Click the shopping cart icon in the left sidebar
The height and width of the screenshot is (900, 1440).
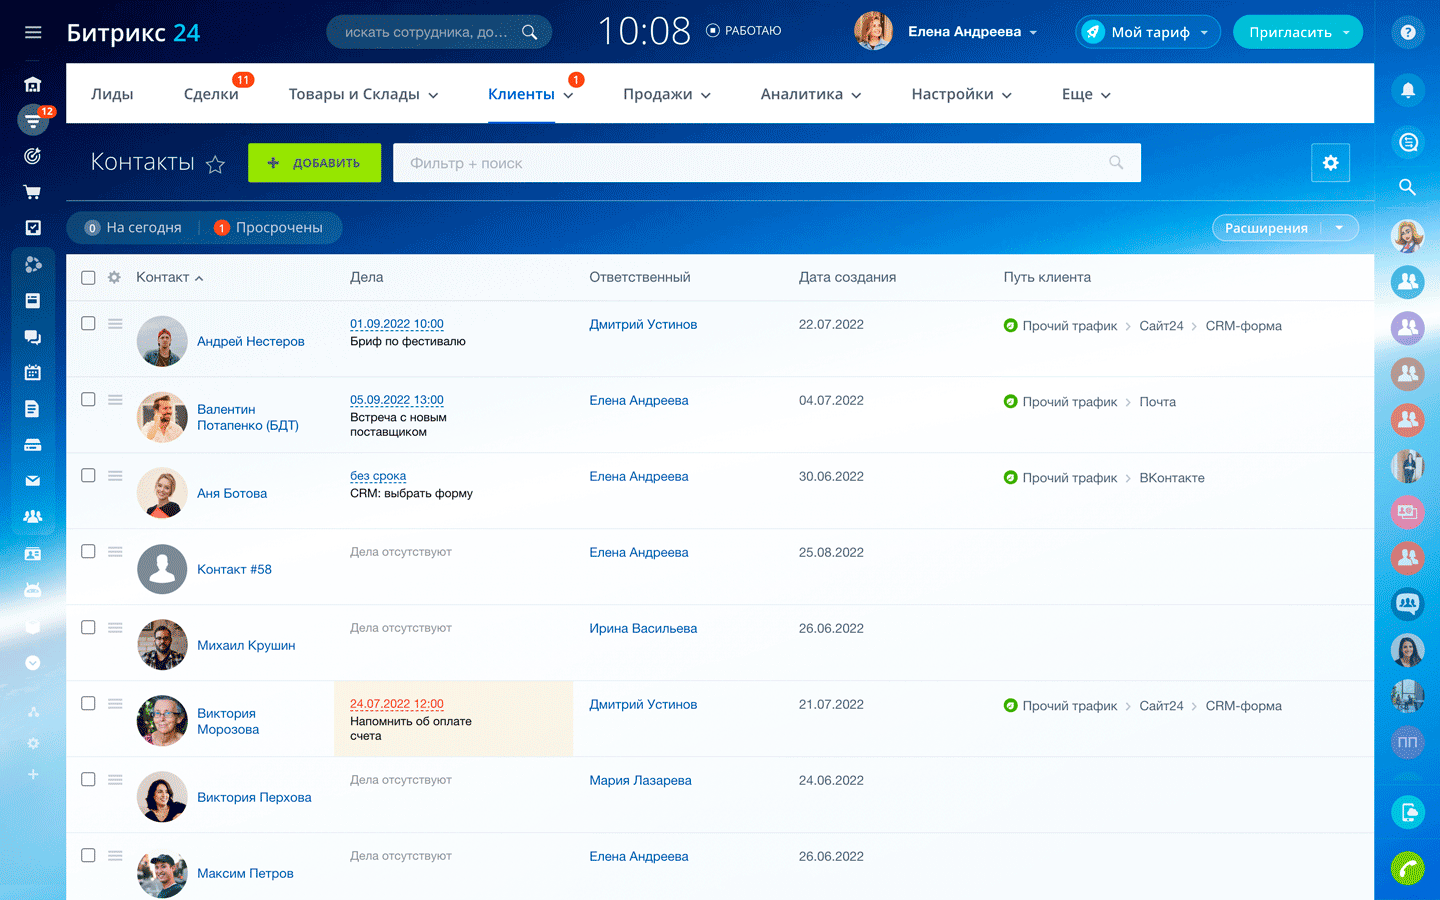33,192
